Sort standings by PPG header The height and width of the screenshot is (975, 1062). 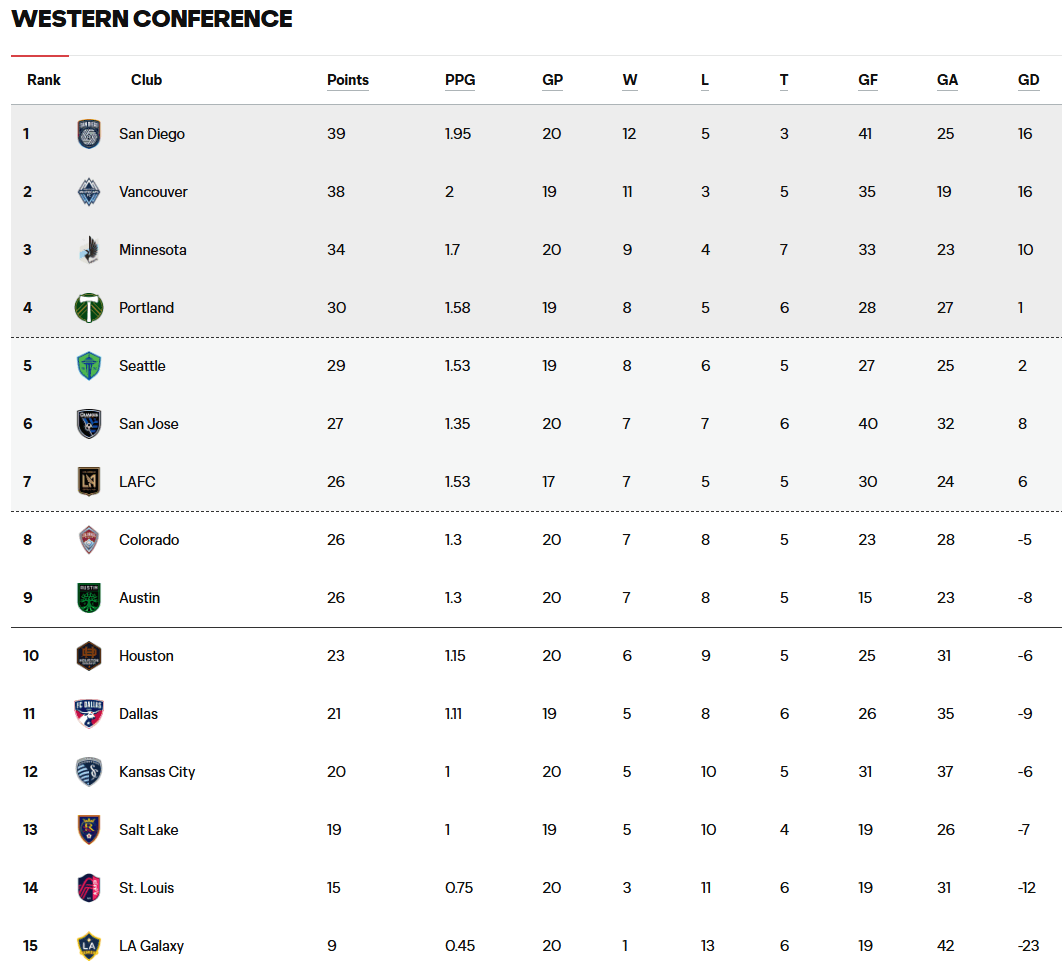[x=460, y=80]
